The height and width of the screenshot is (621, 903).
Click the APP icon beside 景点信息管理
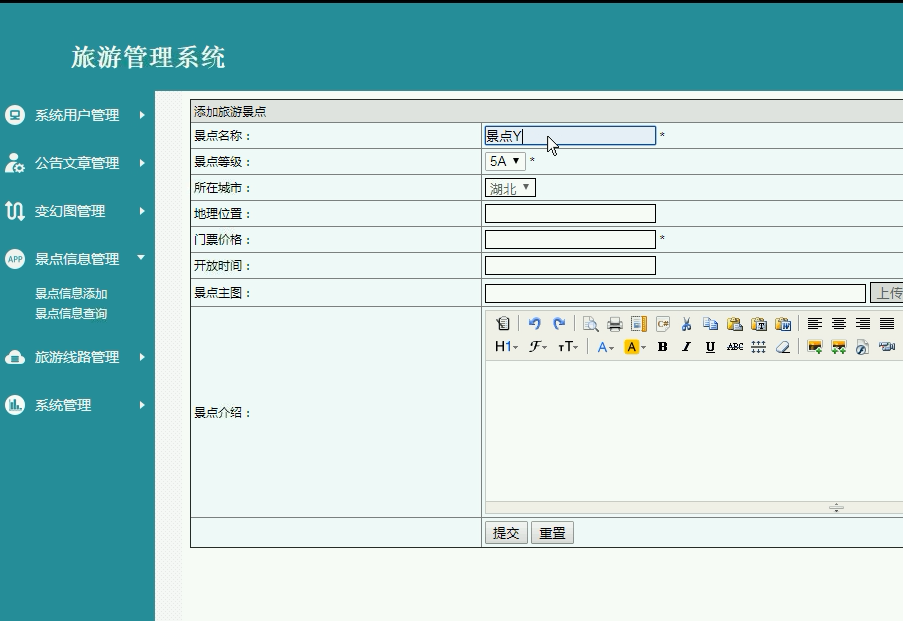tap(15, 259)
